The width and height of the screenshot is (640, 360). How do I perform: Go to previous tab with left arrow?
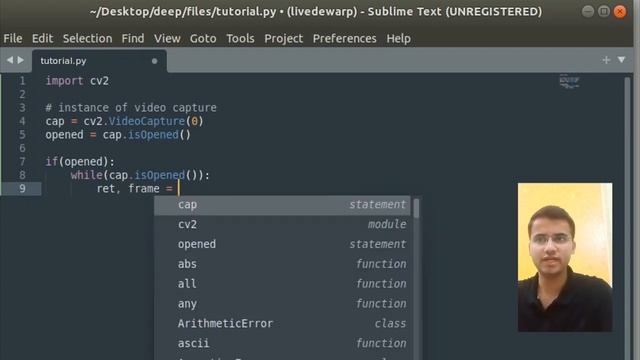[10, 60]
